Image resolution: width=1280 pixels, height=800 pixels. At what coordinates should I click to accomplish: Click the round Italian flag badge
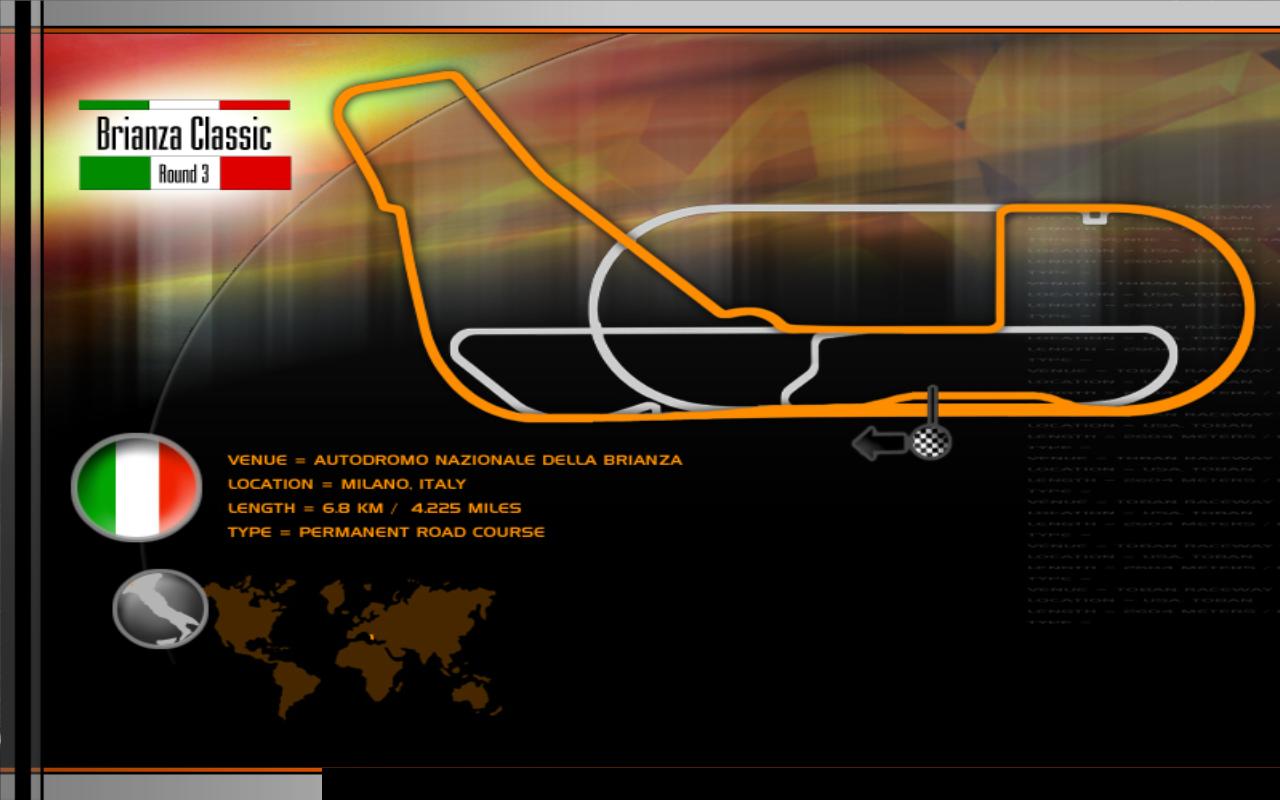pos(137,487)
